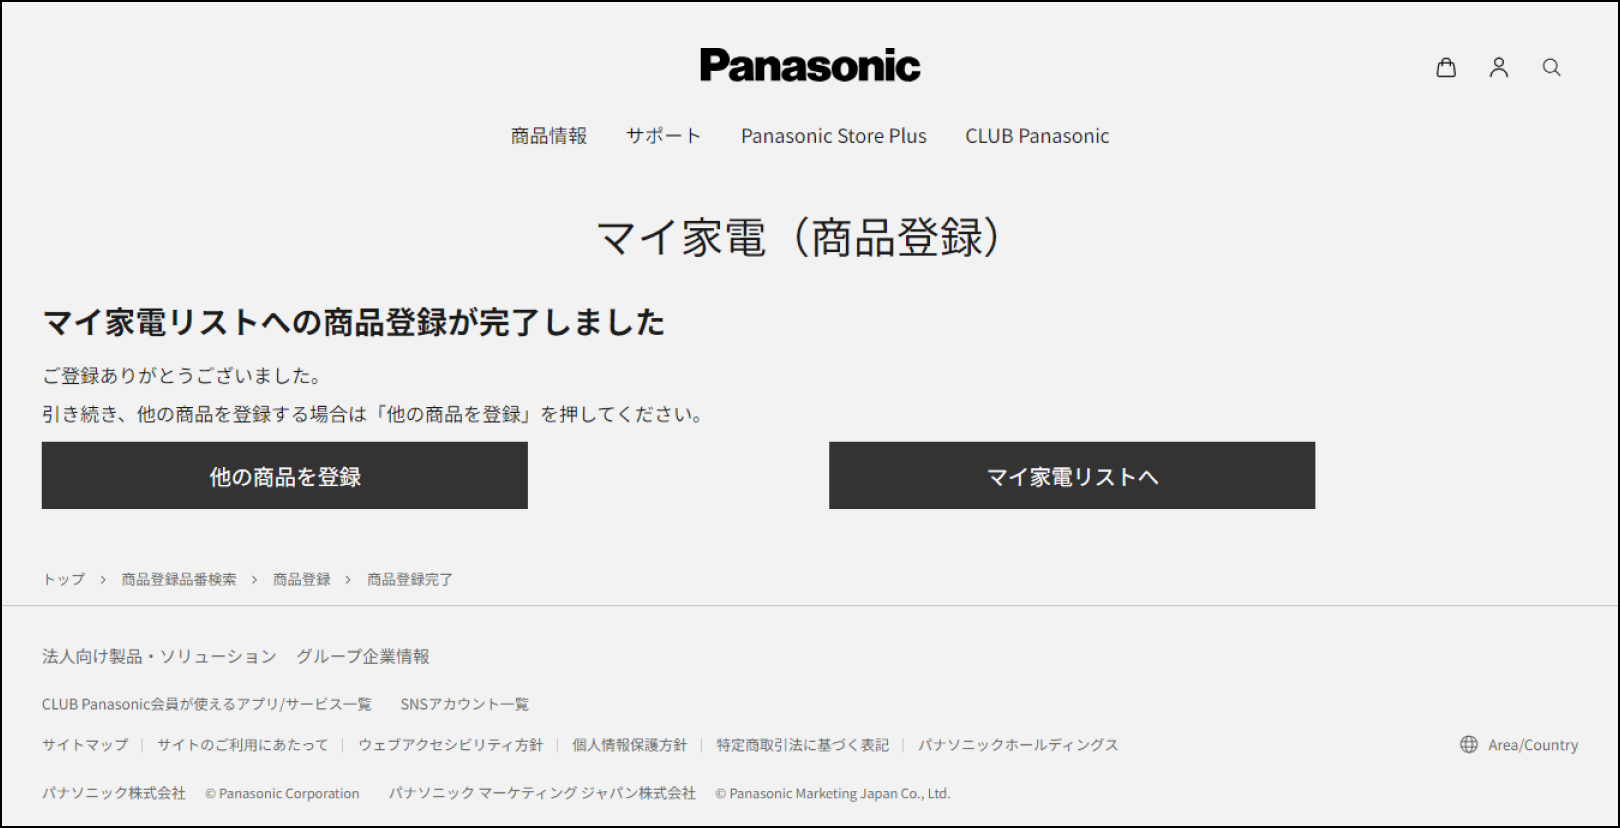Open CLUB Panasonic会員が使えるアプリ/サービス一覧 link

pos(207,704)
